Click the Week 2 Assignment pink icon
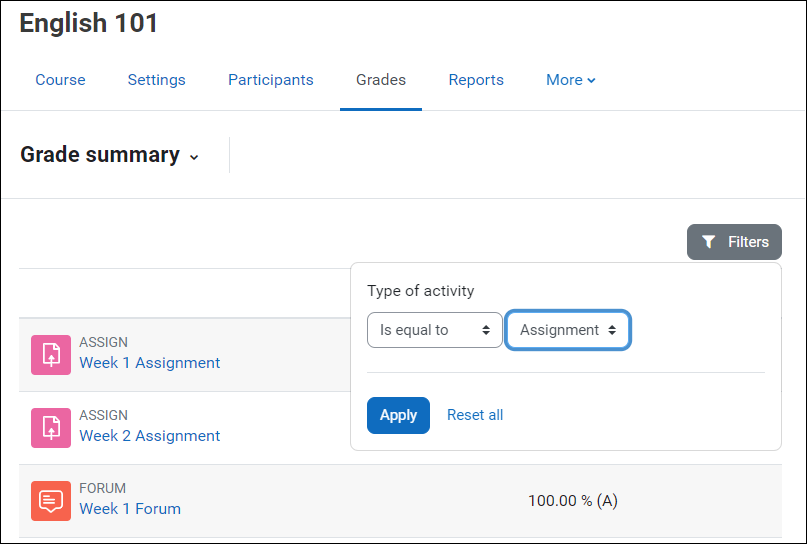Screen dimensions: 807x544 click(51, 428)
